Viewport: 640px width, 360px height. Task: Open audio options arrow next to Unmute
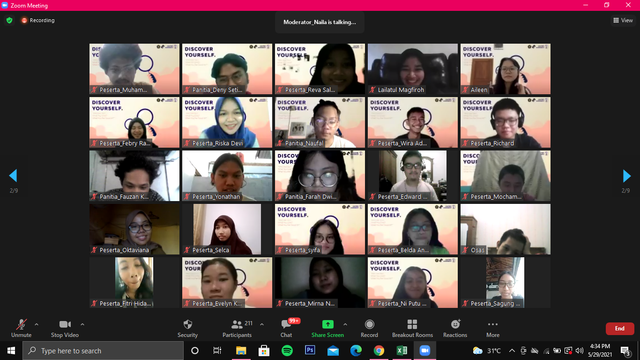[37, 324]
